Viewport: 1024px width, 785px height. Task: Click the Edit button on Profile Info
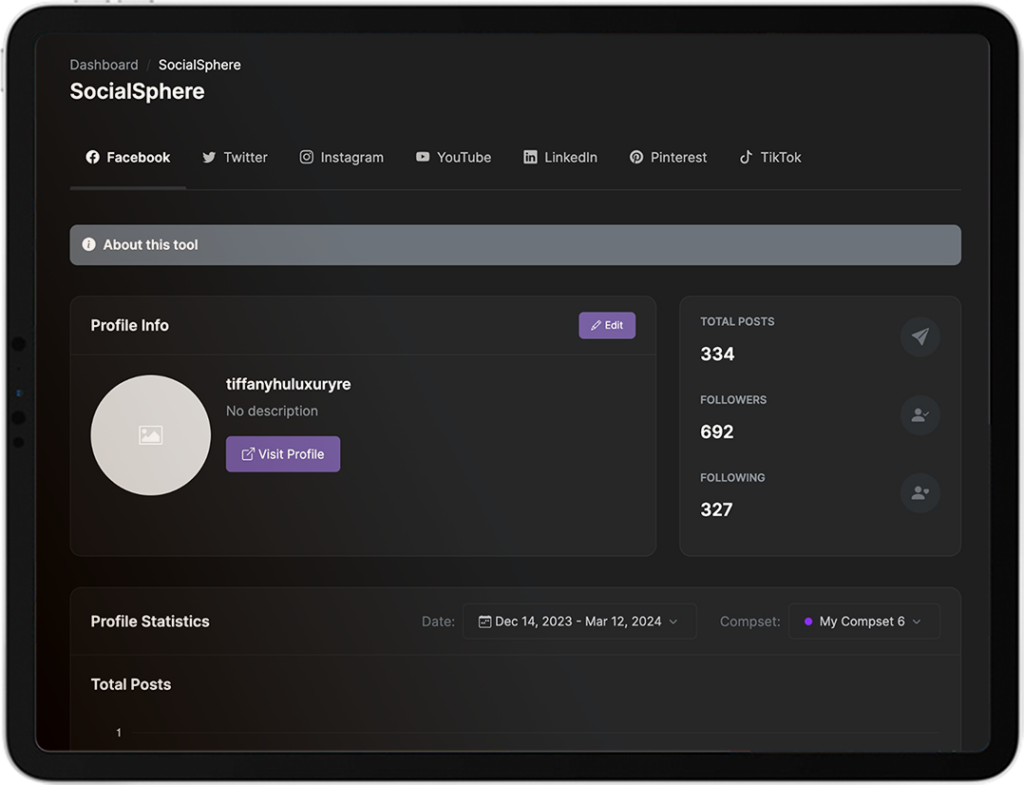click(x=607, y=325)
